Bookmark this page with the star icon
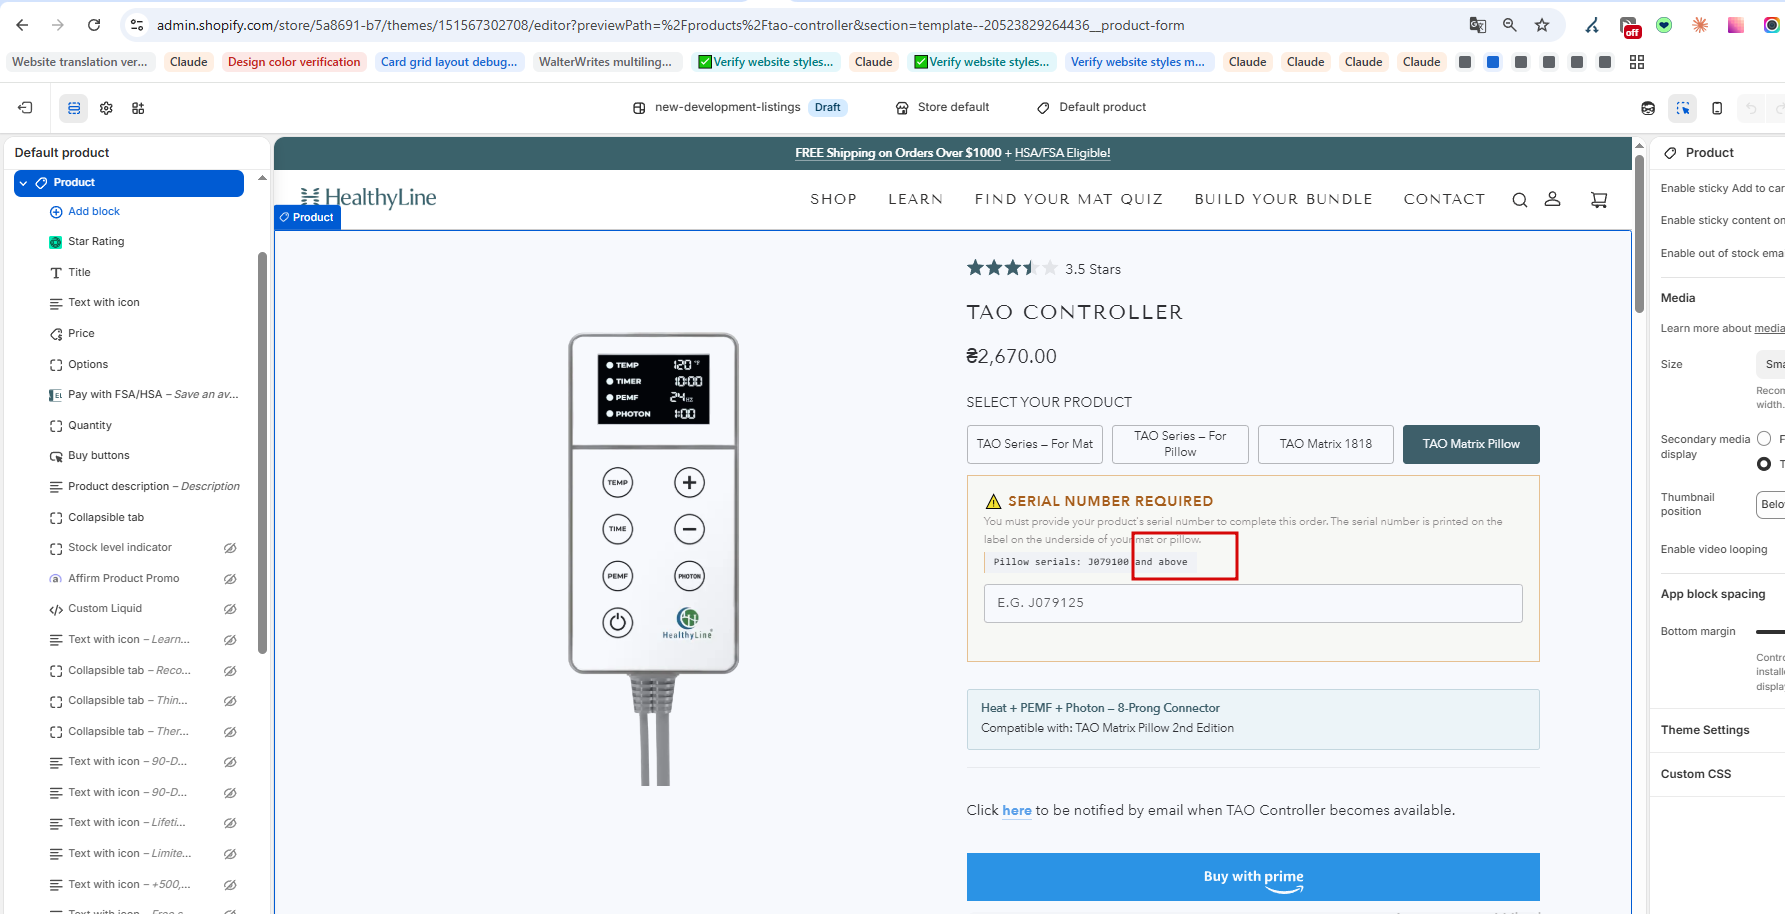Screen dimensions: 1785x914 point(1542,25)
